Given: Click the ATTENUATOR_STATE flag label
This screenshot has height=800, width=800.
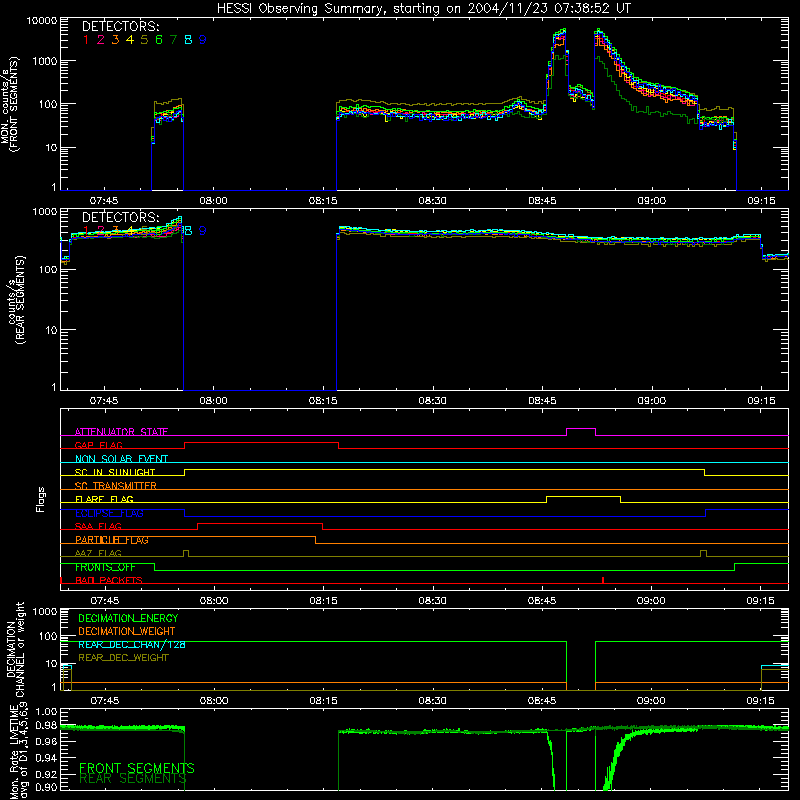Looking at the screenshot, I should 121,432.
